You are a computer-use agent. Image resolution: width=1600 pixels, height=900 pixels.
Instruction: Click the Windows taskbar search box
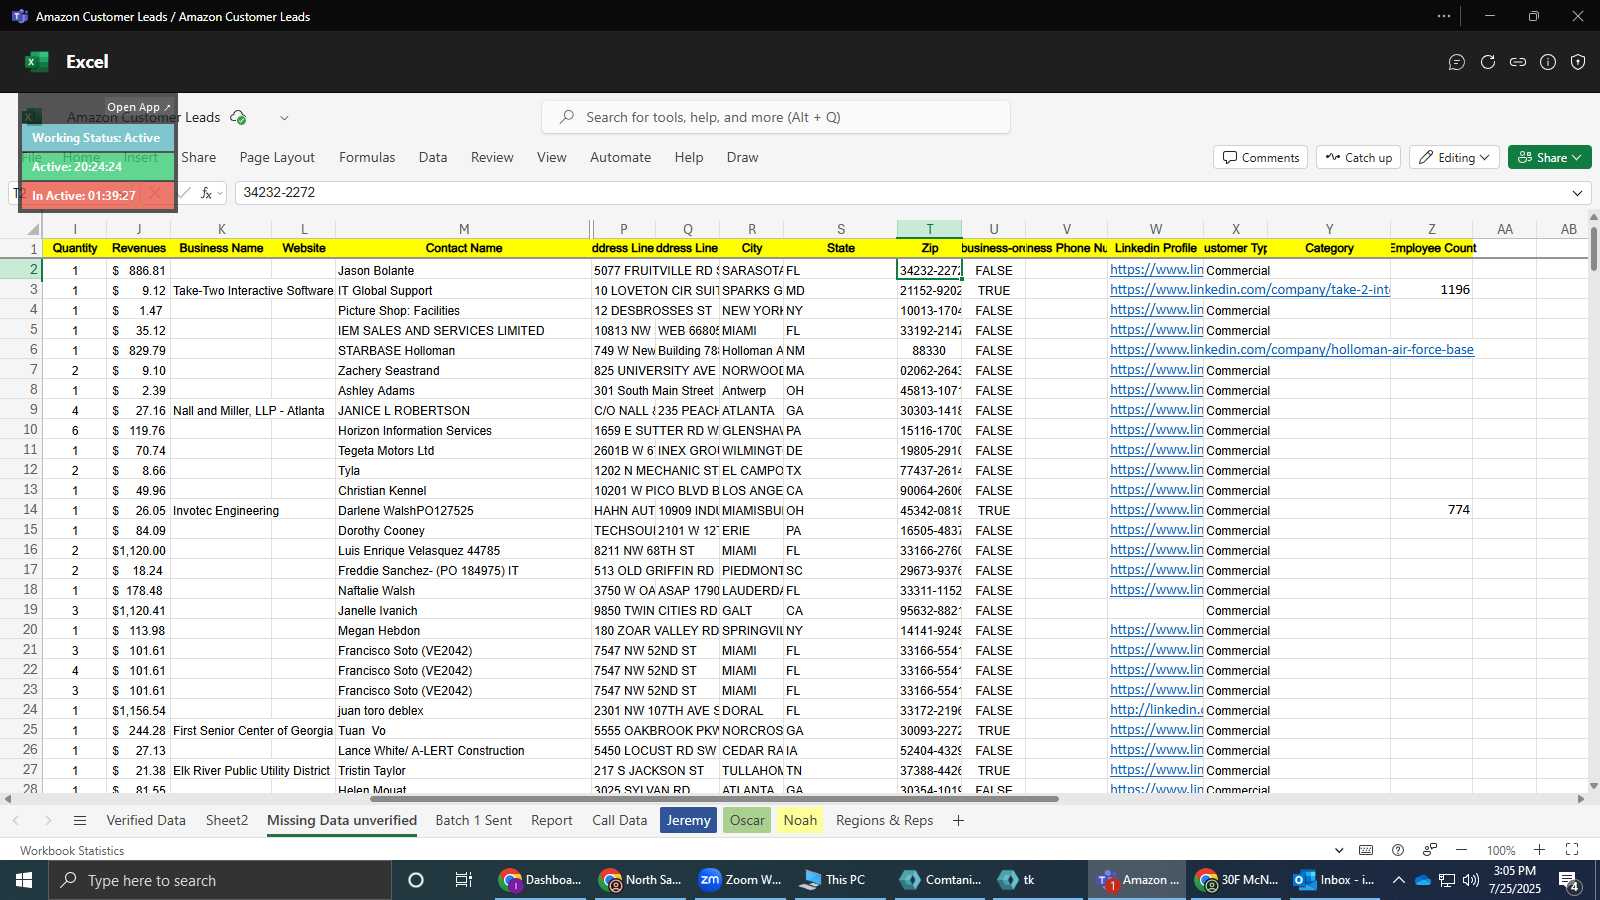220,880
